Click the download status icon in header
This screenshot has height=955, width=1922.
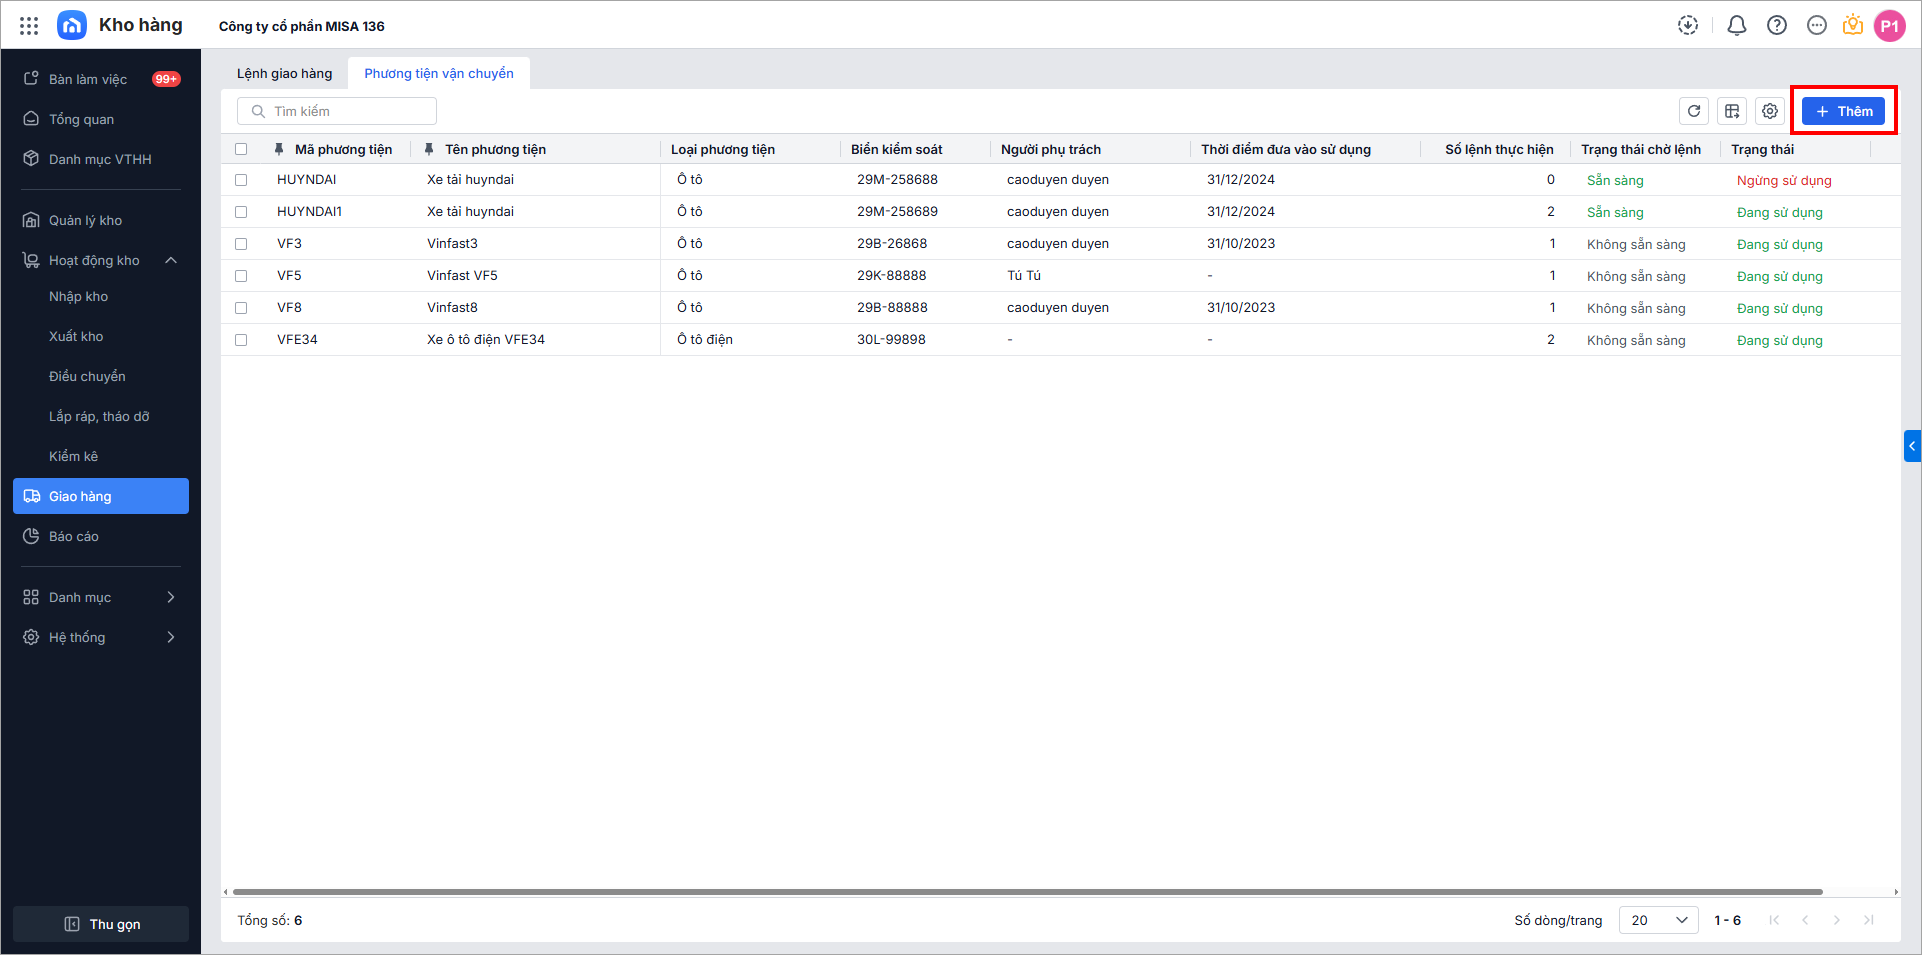1688,26
